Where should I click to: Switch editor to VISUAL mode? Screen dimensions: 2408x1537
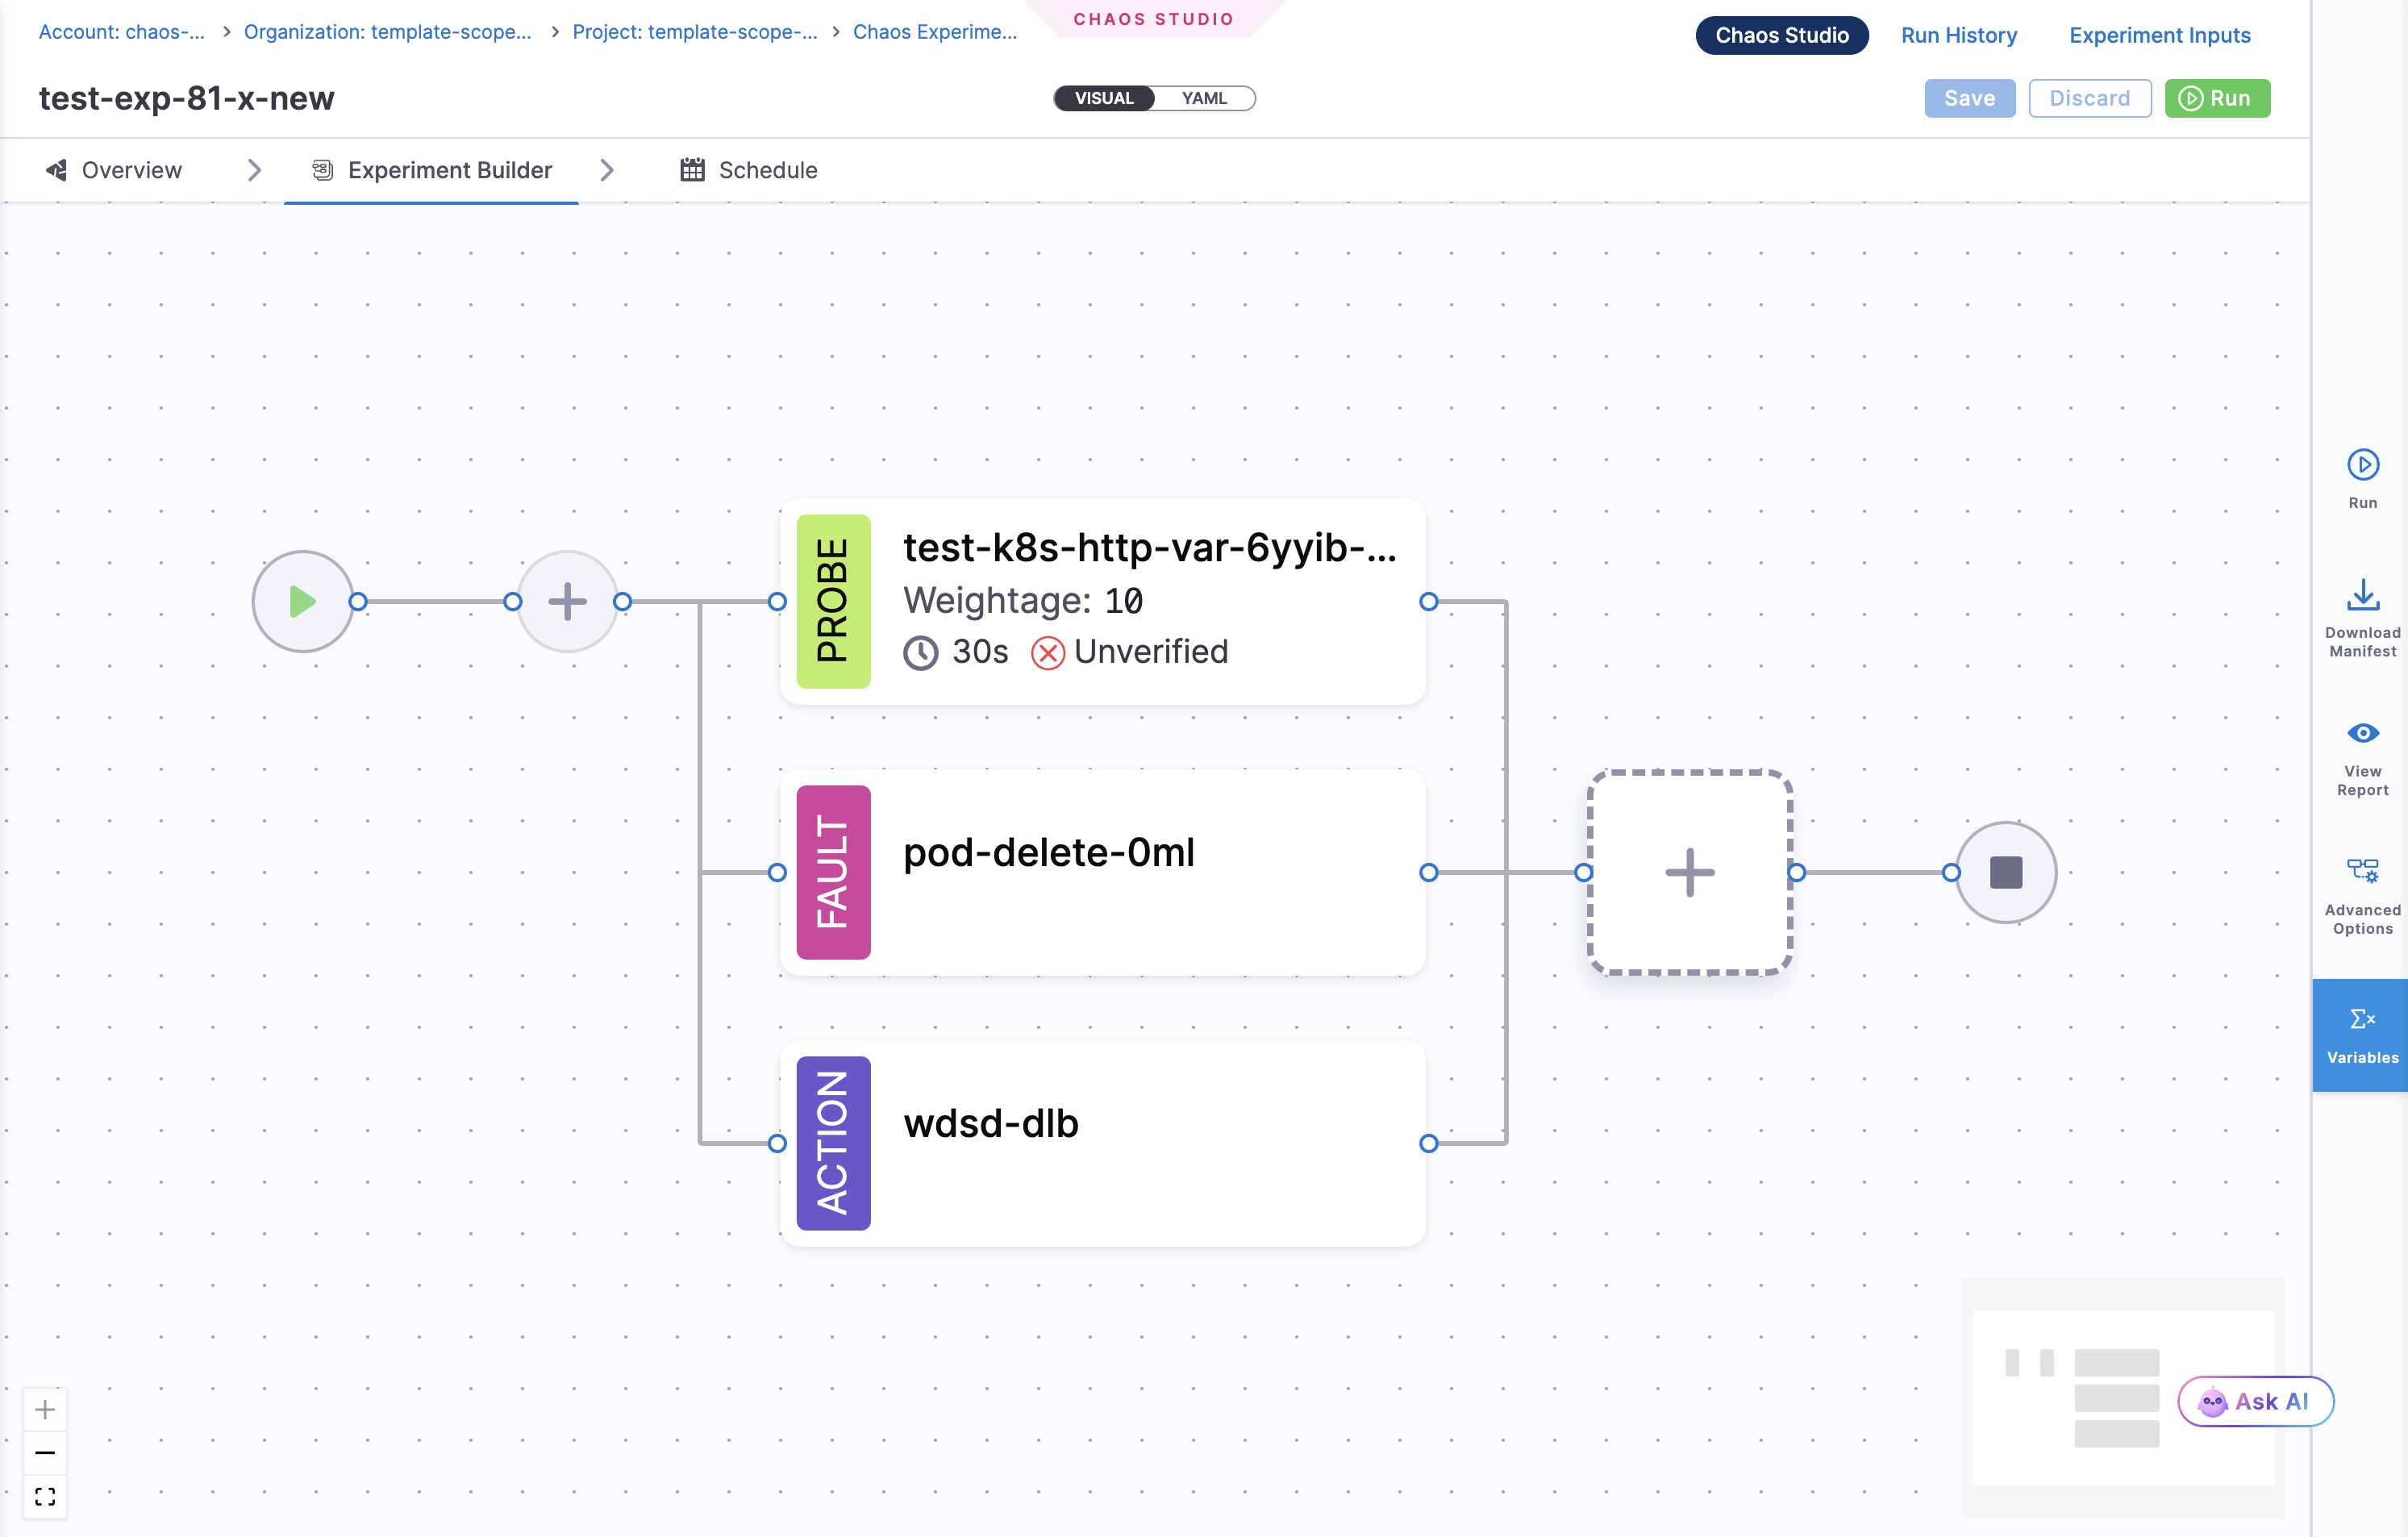tap(1104, 98)
